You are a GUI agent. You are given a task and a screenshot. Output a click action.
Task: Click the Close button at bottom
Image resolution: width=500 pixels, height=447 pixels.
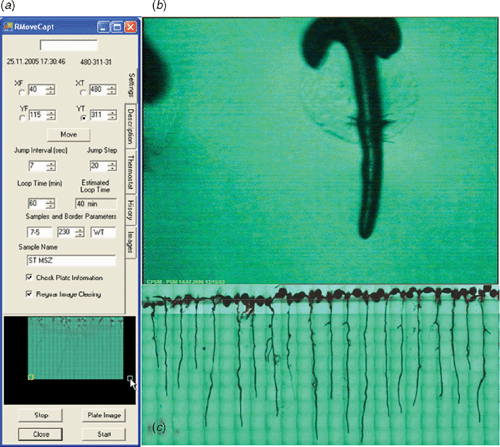pyautogui.click(x=40, y=434)
